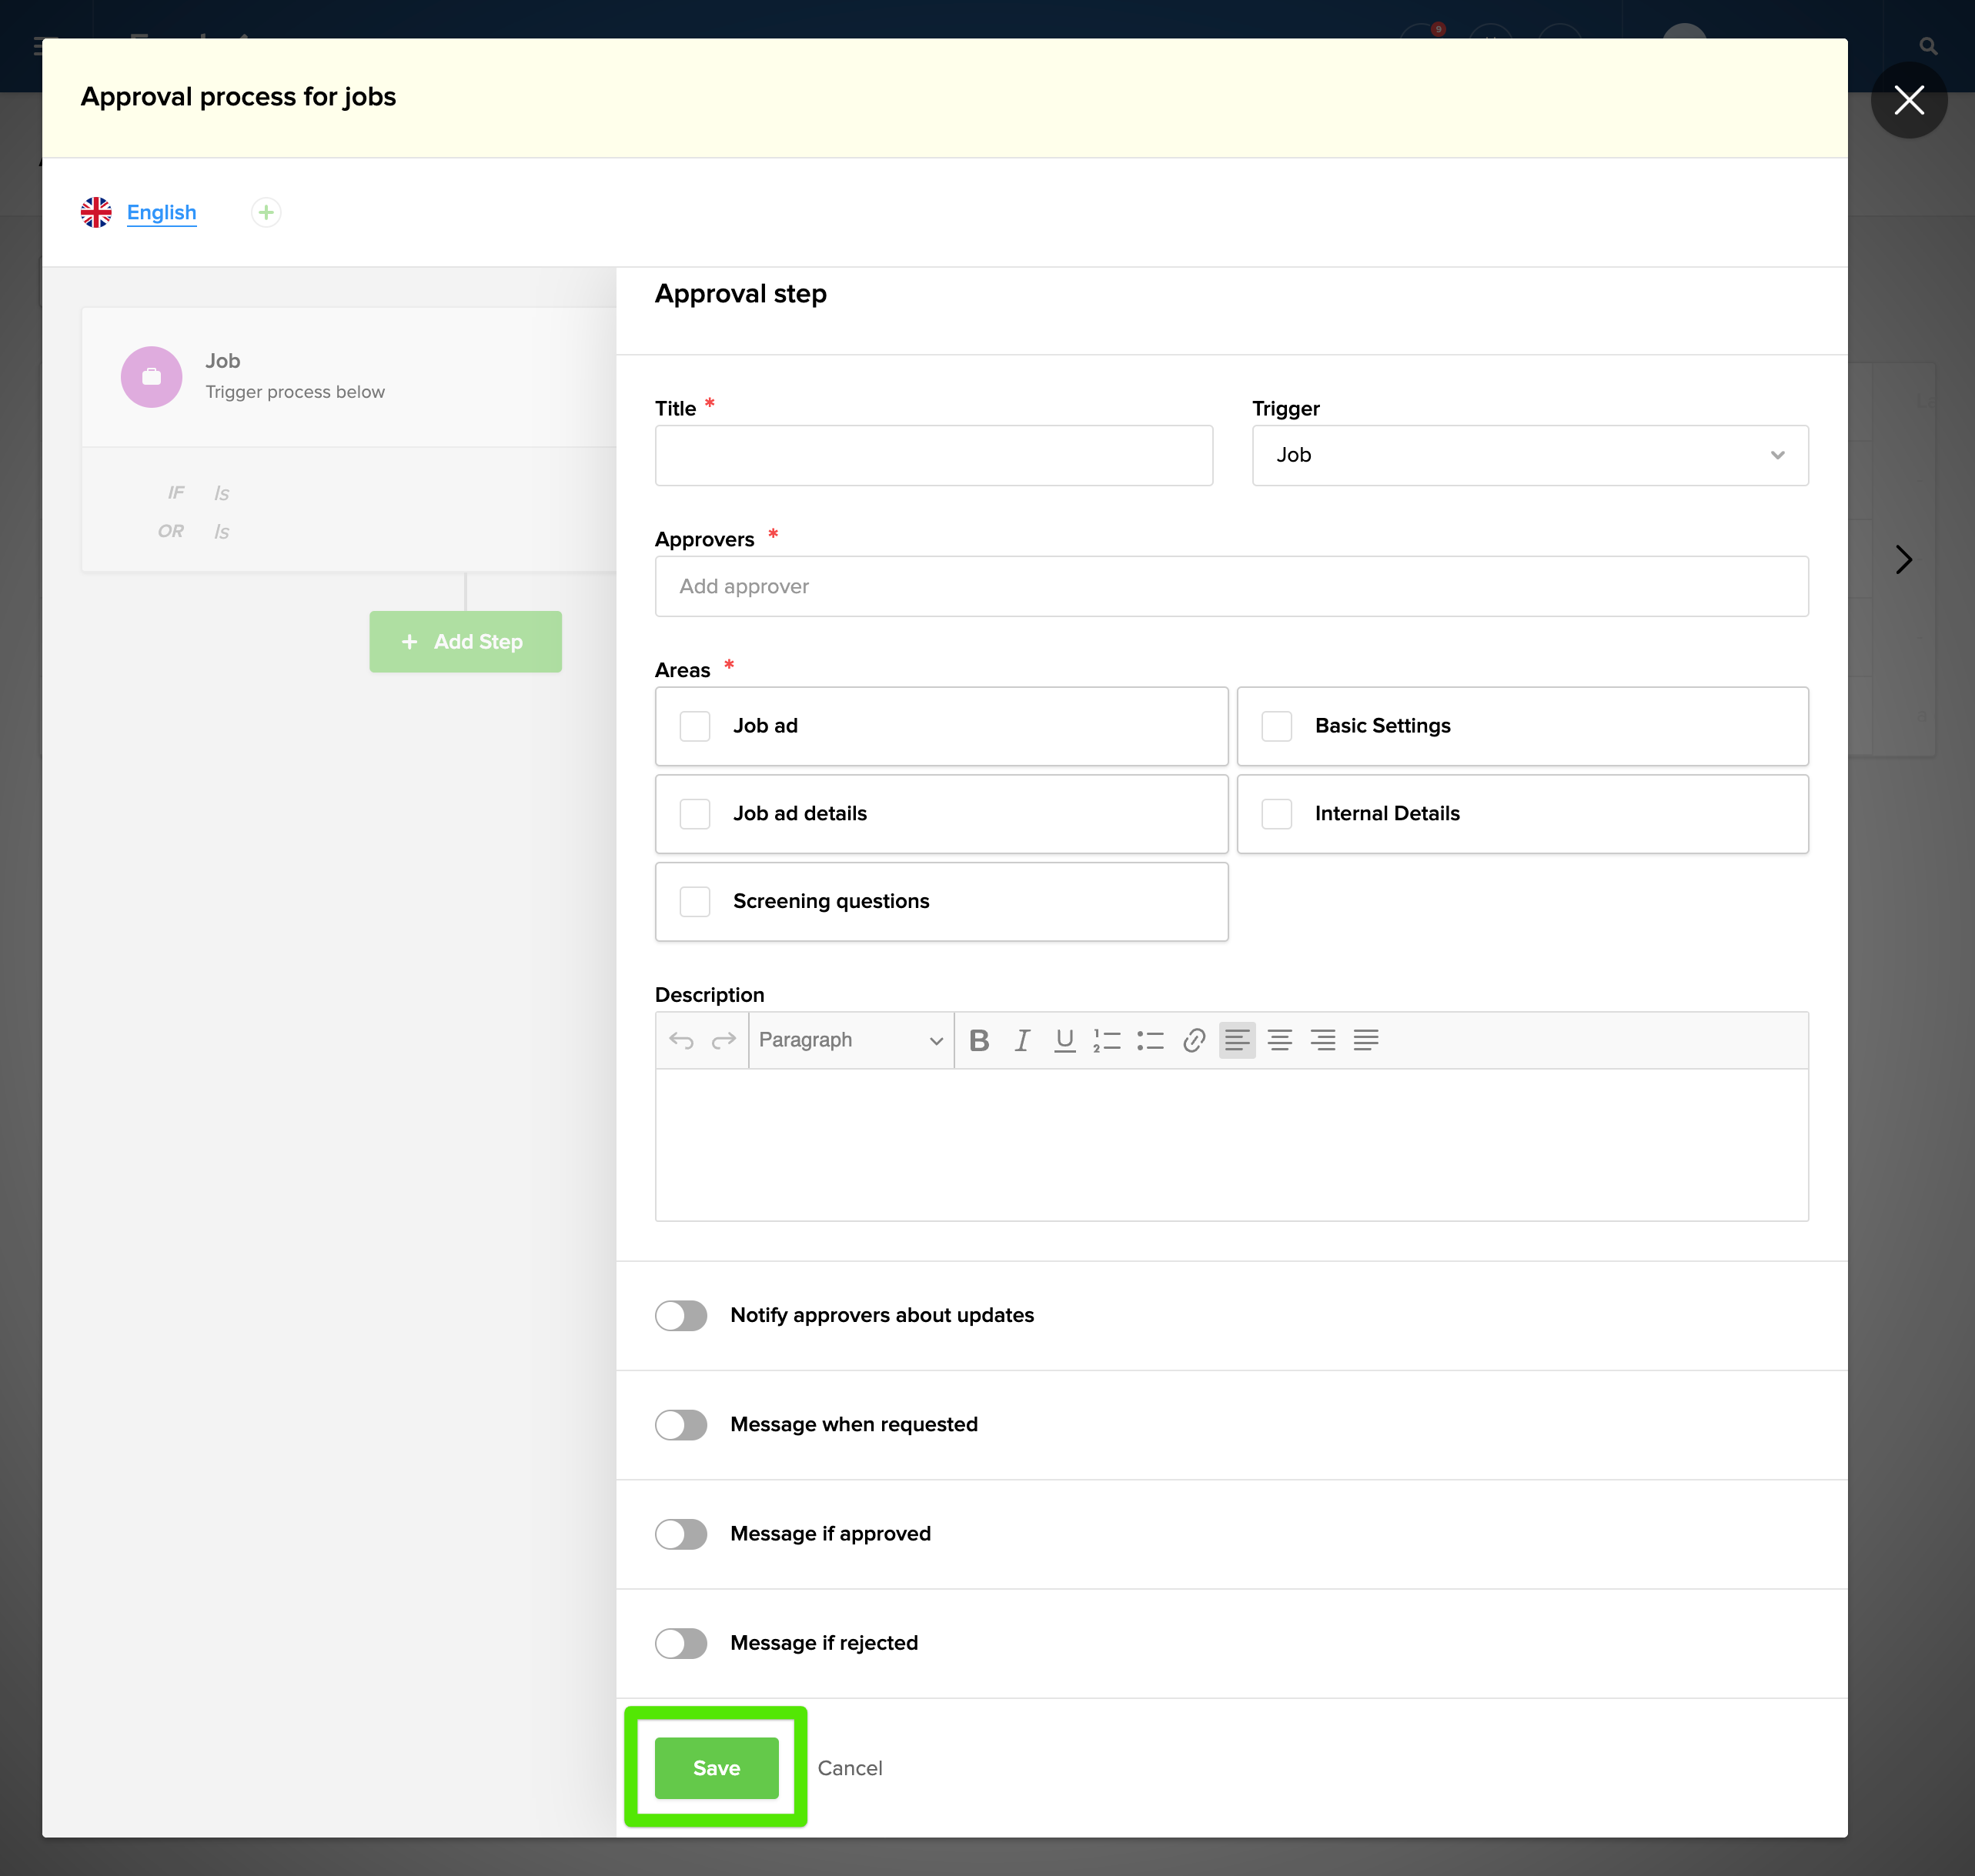Expand the Paragraph style dropdown
Image resolution: width=1975 pixels, height=1876 pixels.
point(850,1040)
